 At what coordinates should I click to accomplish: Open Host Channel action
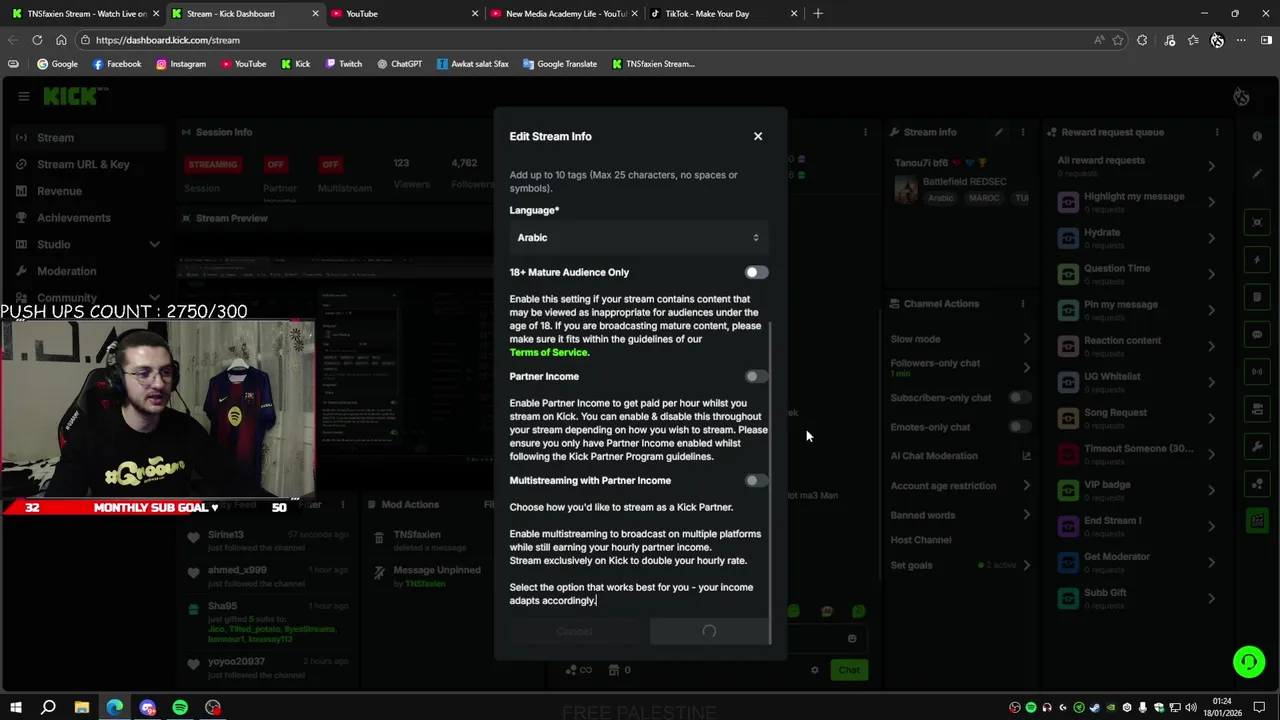click(x=921, y=540)
